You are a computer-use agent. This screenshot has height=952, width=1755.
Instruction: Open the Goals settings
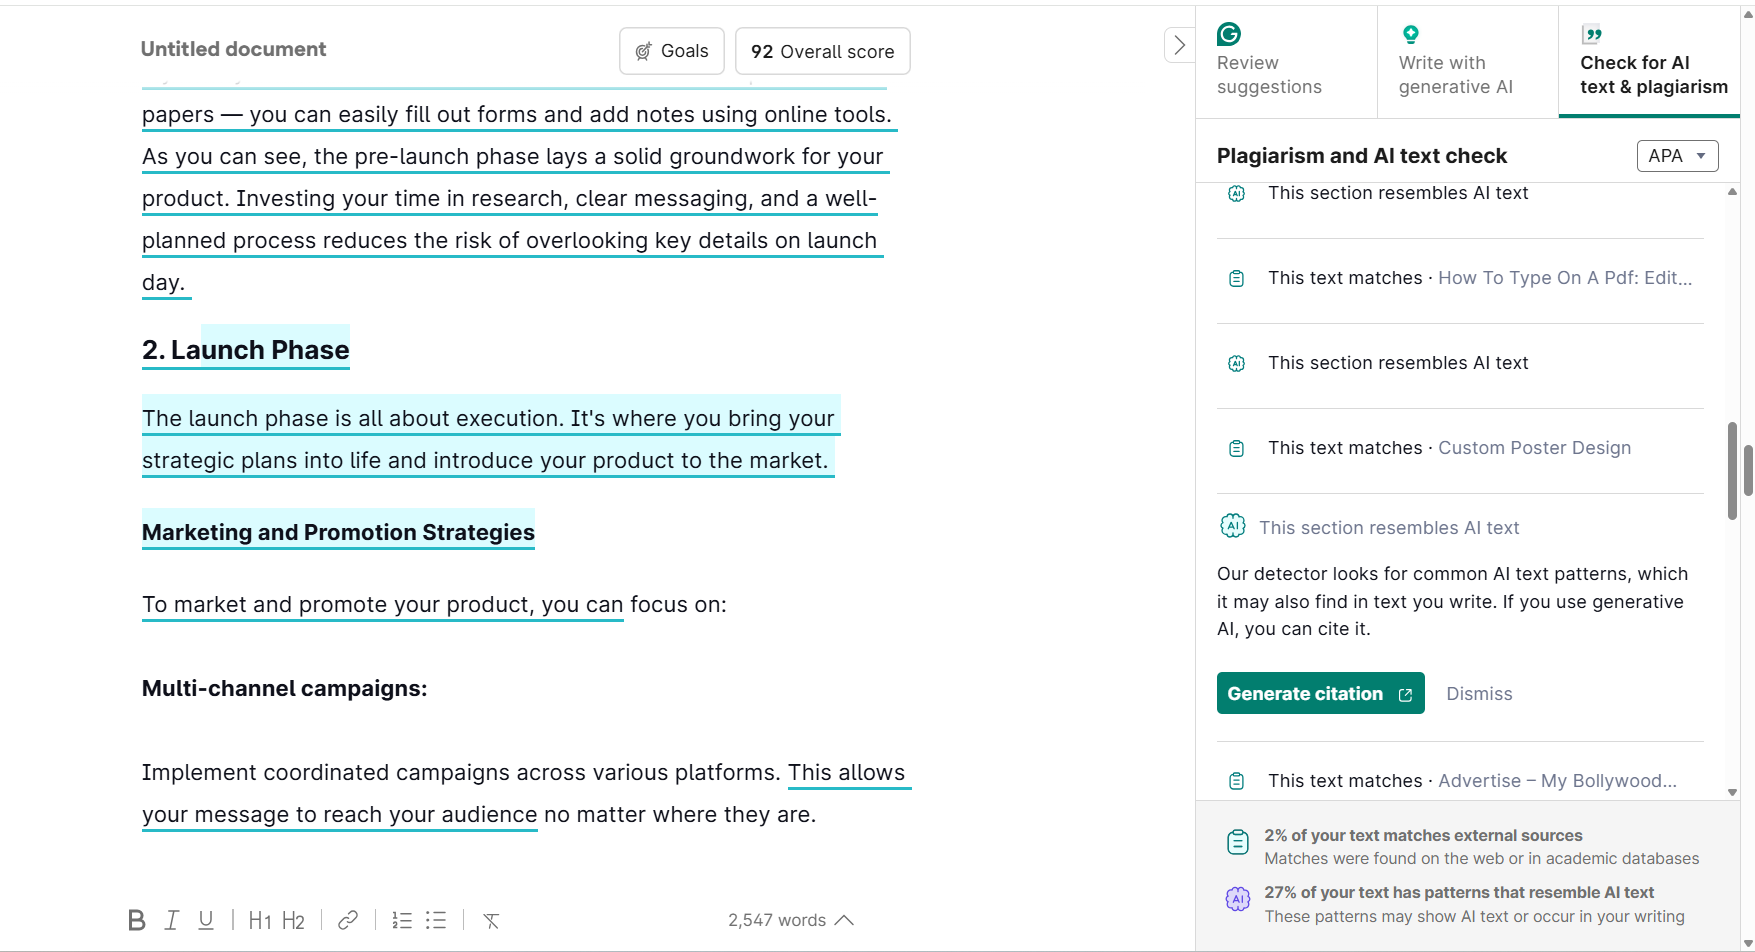pyautogui.click(x=672, y=51)
